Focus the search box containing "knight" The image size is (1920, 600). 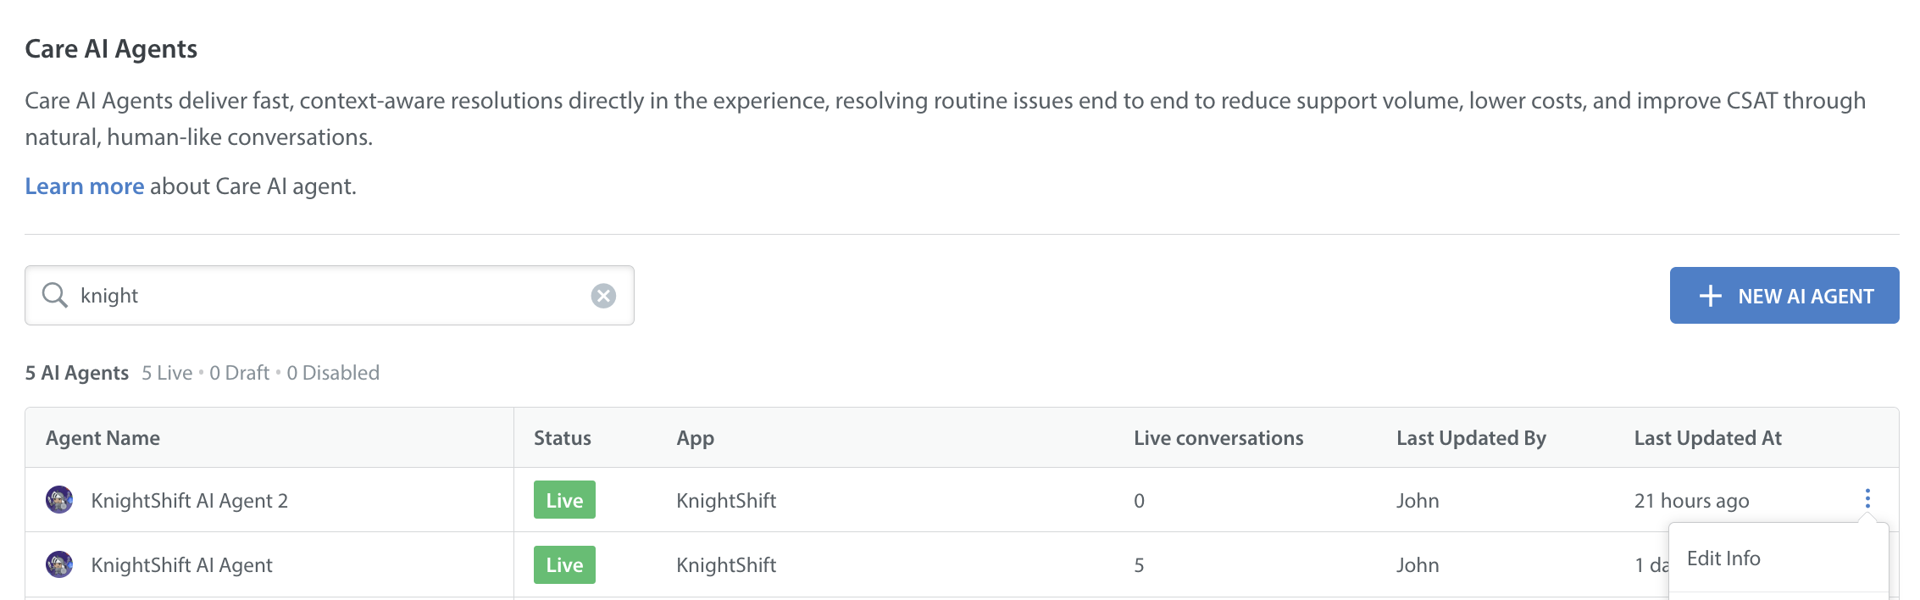[330, 296]
